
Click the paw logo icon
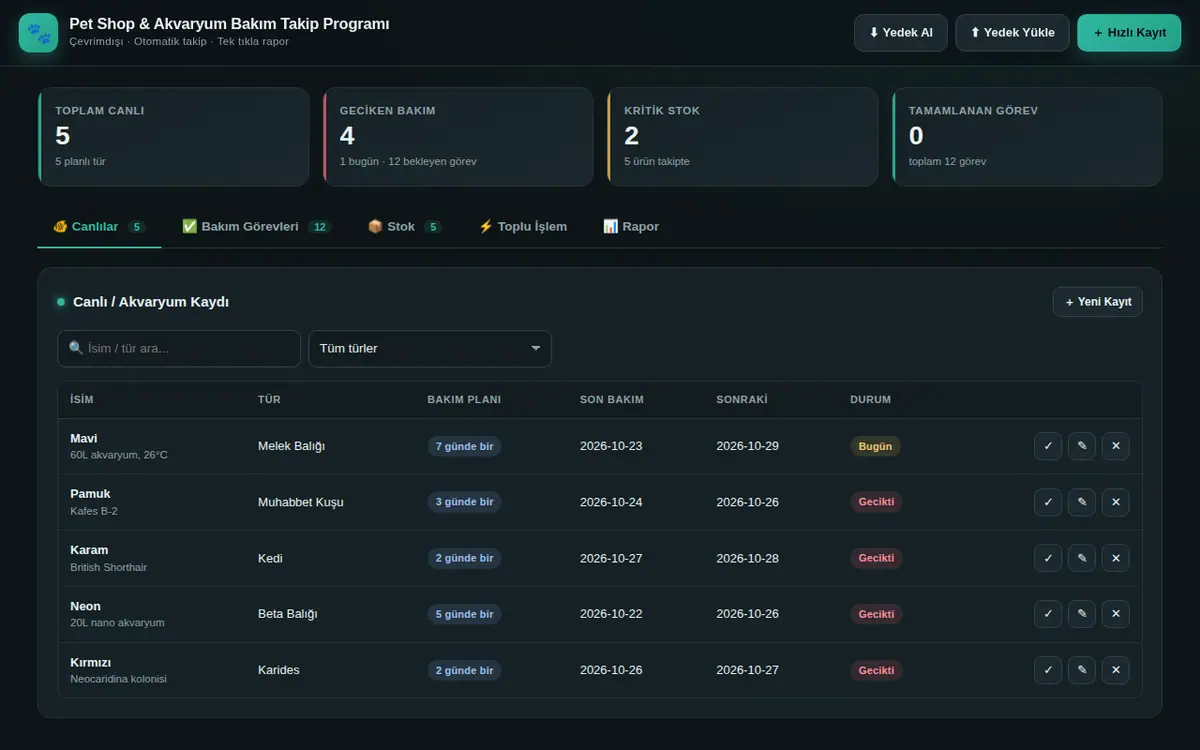tap(38, 33)
